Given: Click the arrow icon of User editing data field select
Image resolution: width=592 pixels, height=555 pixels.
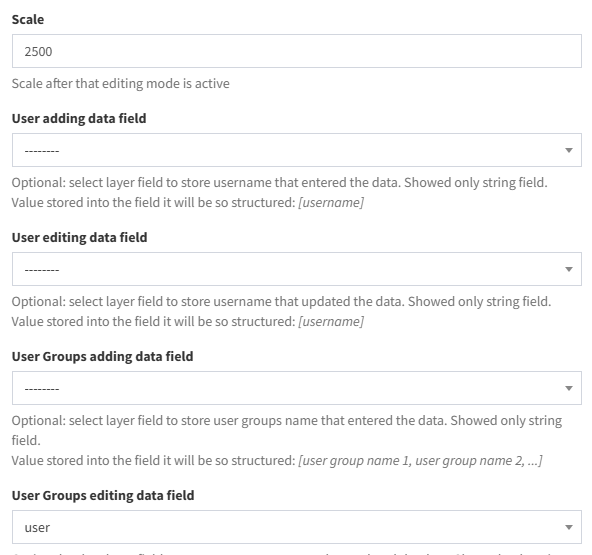Looking at the screenshot, I should (x=569, y=269).
